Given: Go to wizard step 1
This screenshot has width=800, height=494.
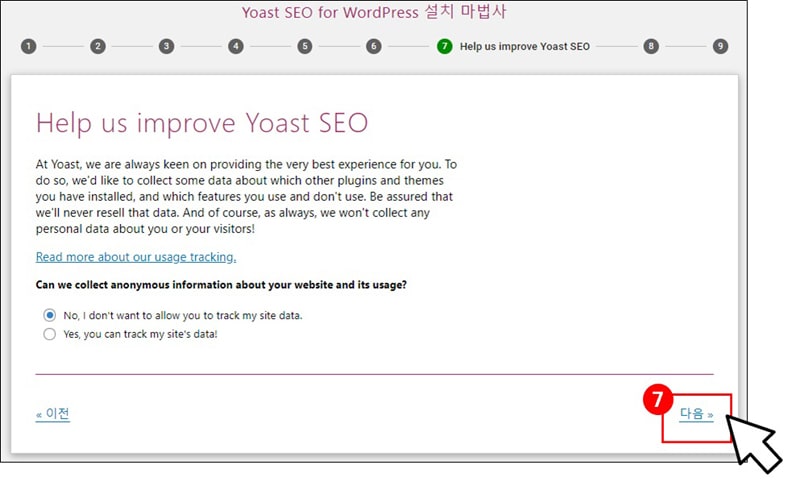Looking at the screenshot, I should coord(29,46).
